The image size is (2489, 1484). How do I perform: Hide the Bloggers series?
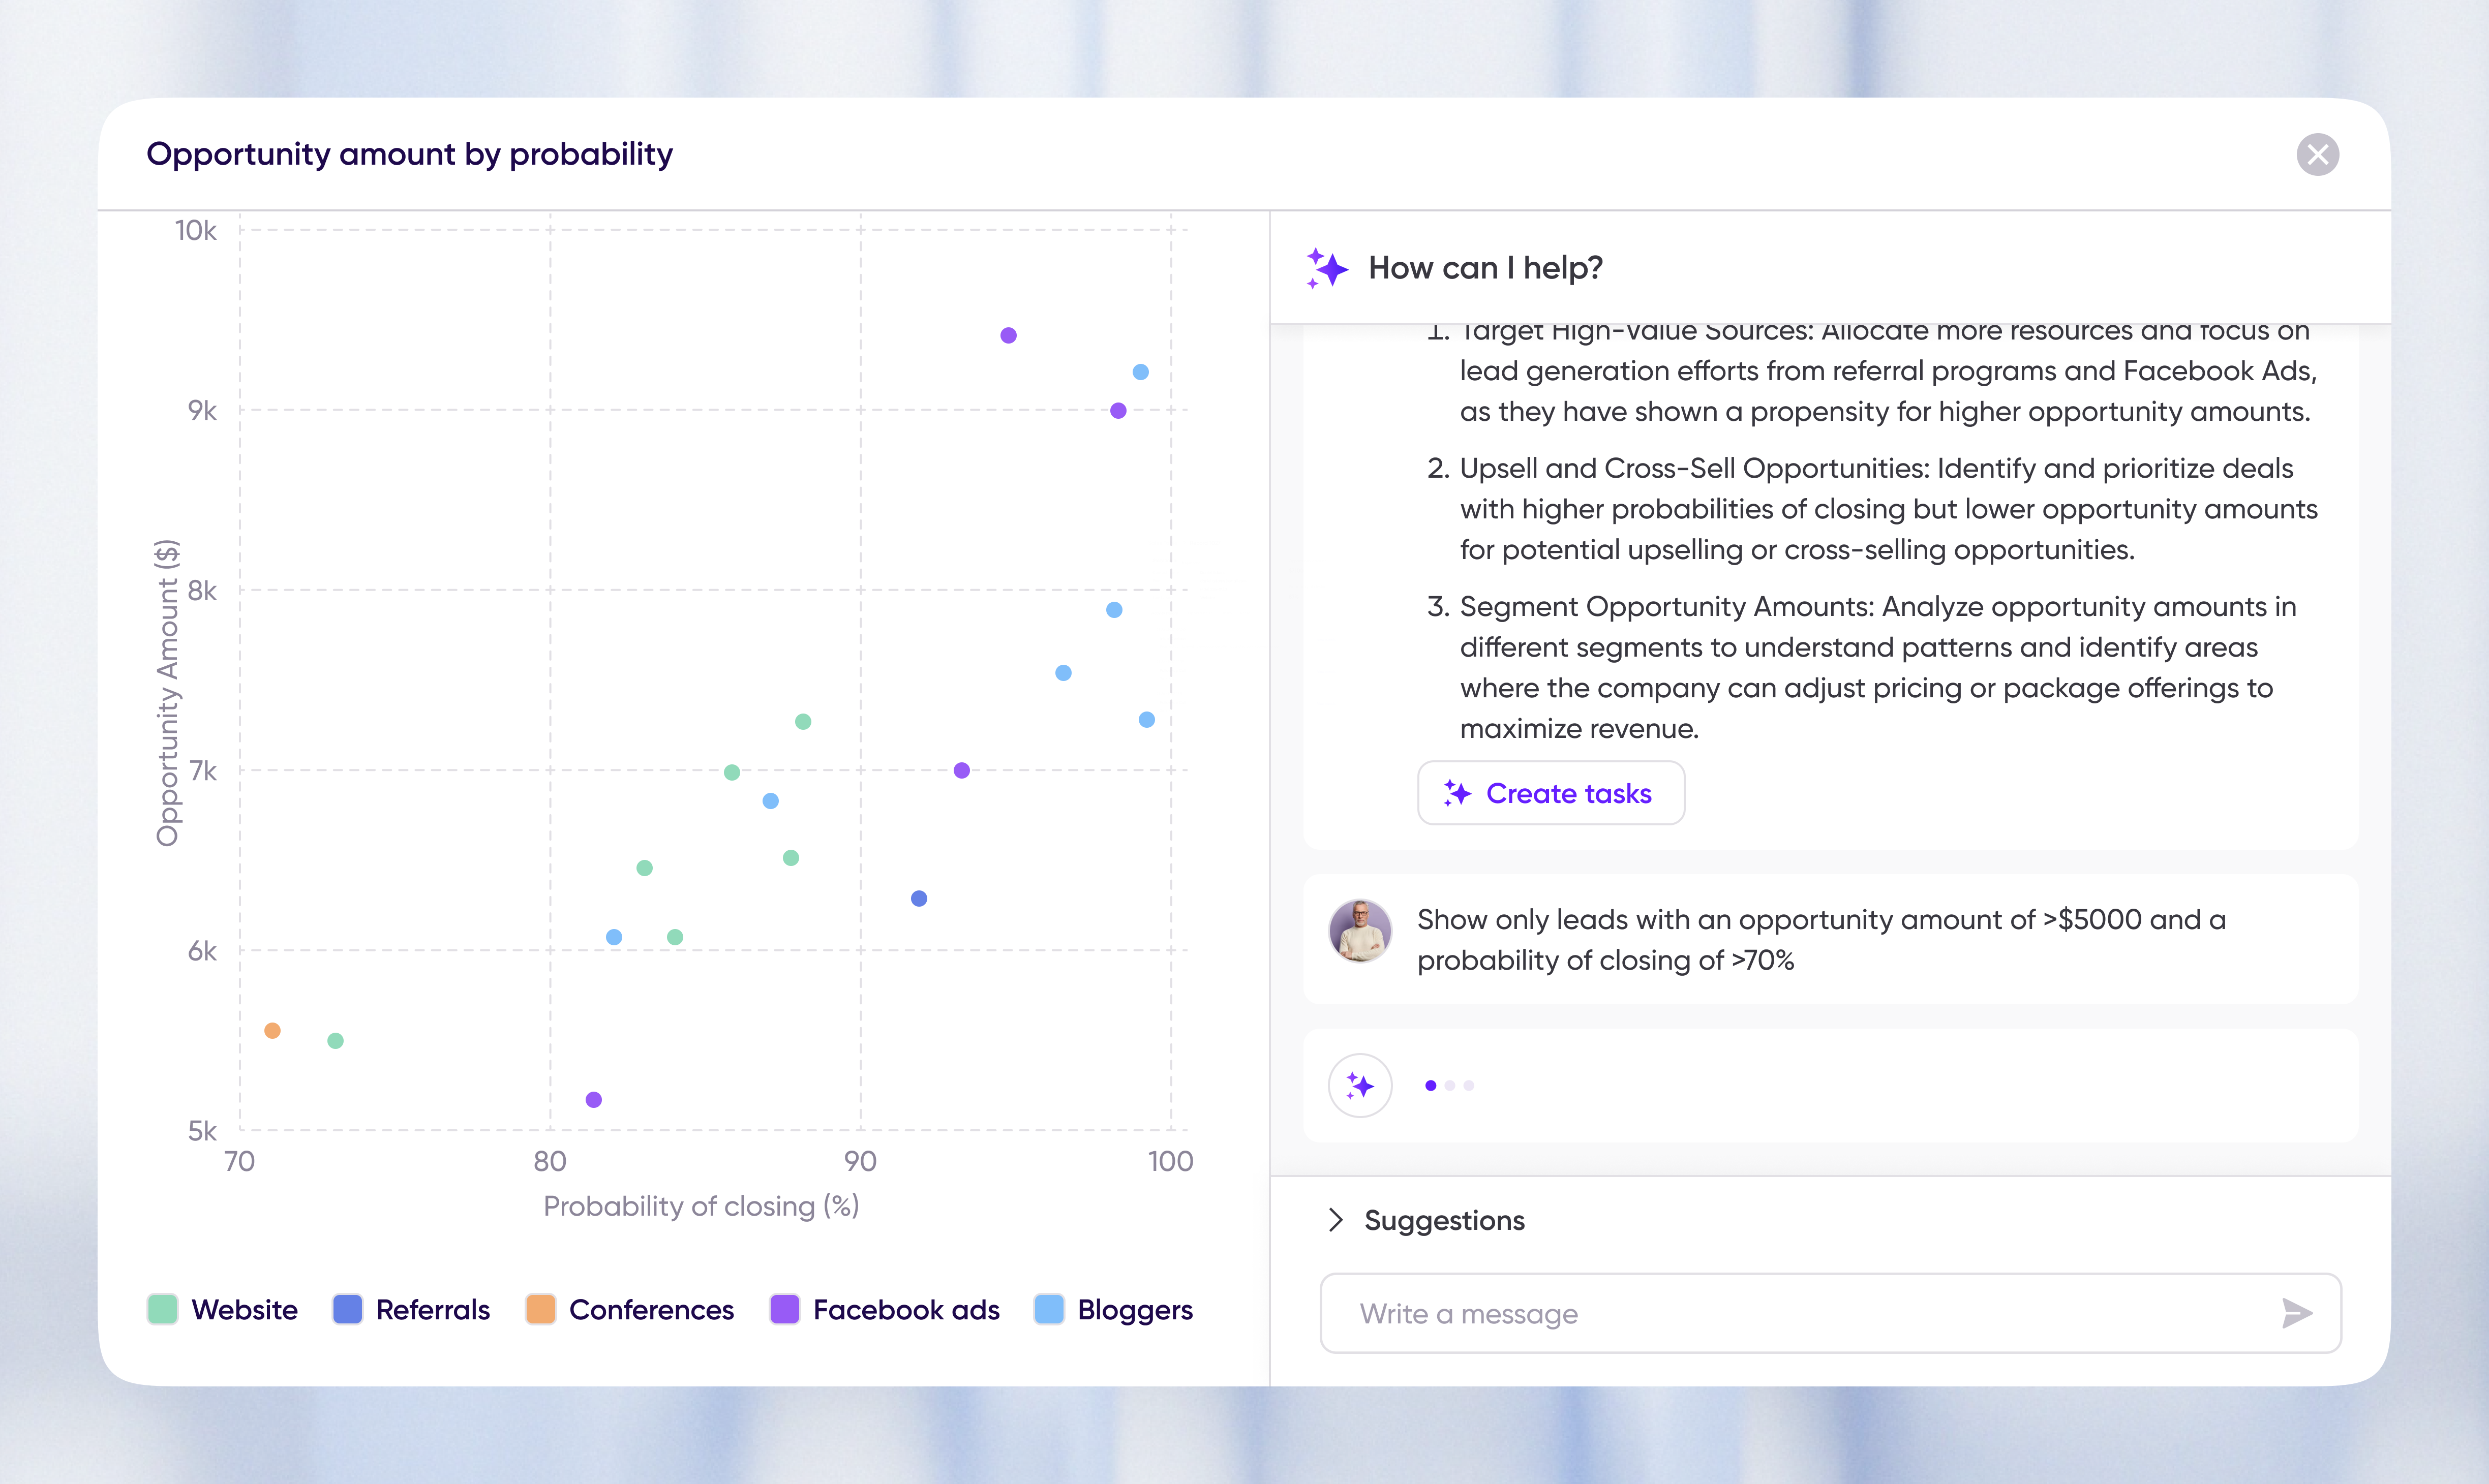[x=1049, y=1309]
